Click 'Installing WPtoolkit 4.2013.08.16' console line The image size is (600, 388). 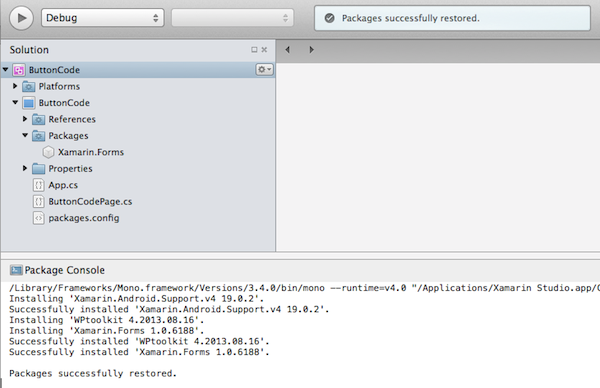pos(107,320)
